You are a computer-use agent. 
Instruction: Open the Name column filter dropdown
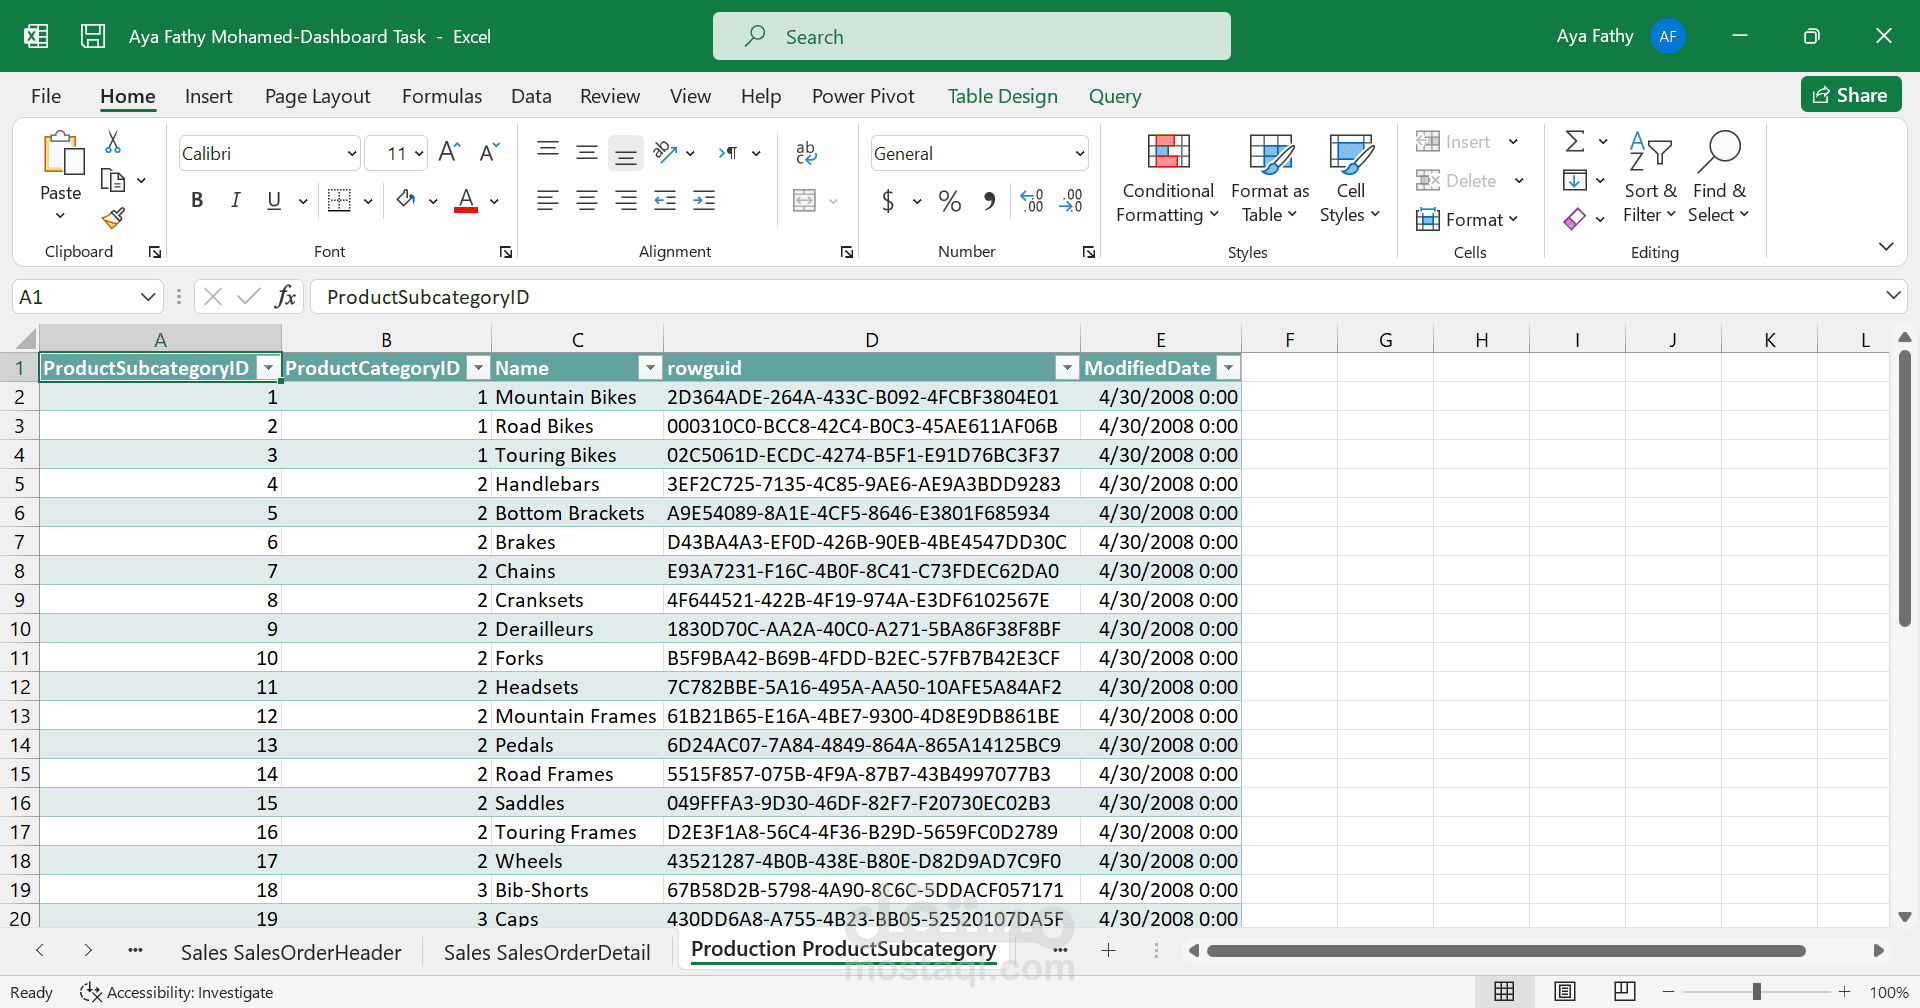point(650,369)
